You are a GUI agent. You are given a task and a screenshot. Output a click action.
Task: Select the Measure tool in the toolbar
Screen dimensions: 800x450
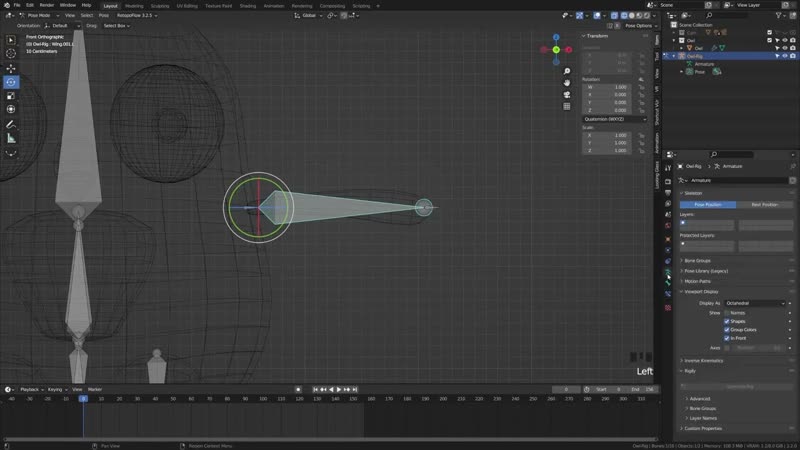coord(11,138)
